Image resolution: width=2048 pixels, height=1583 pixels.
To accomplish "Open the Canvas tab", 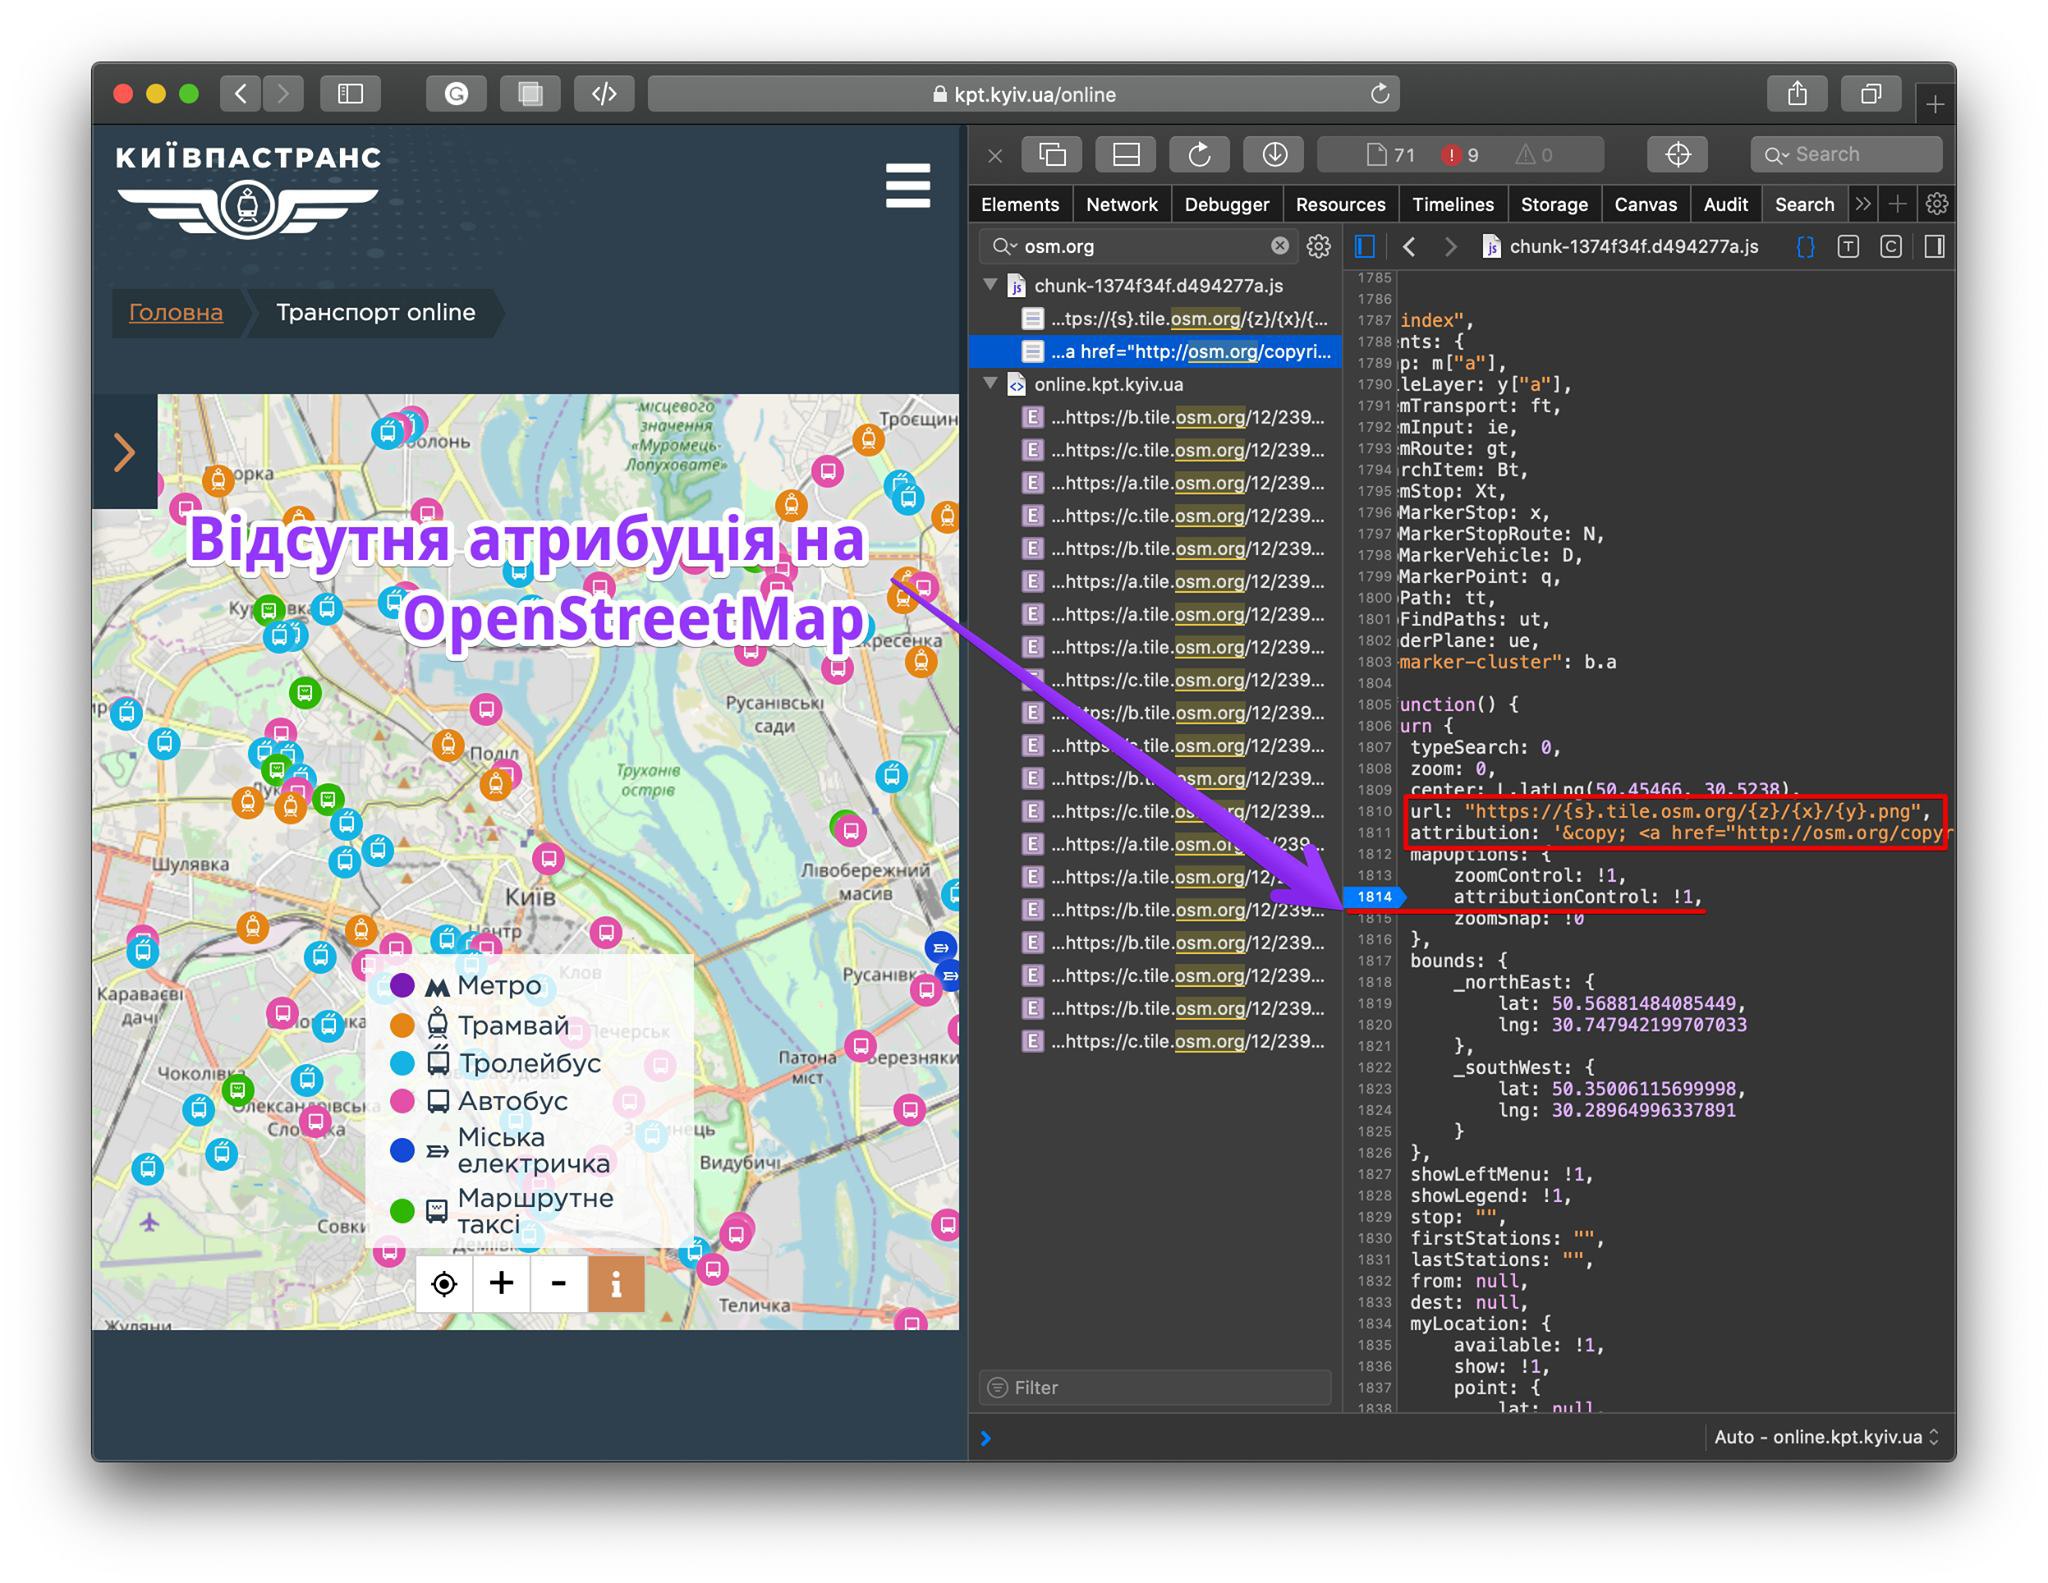I will [x=1645, y=204].
